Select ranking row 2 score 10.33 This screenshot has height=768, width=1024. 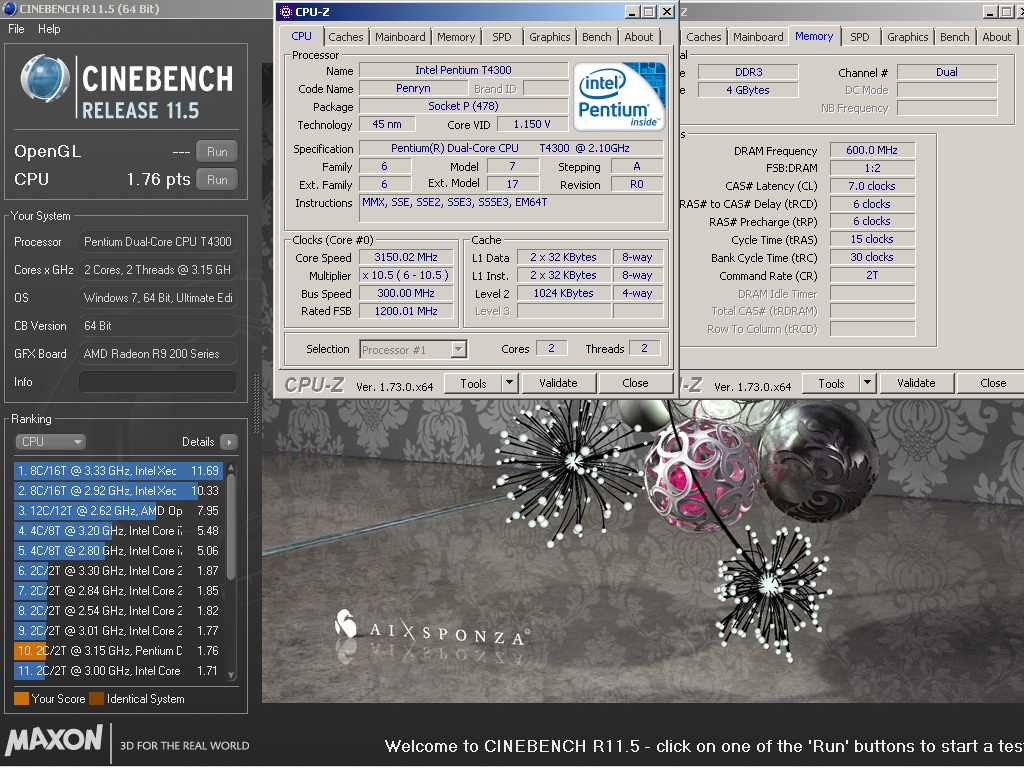click(118, 490)
